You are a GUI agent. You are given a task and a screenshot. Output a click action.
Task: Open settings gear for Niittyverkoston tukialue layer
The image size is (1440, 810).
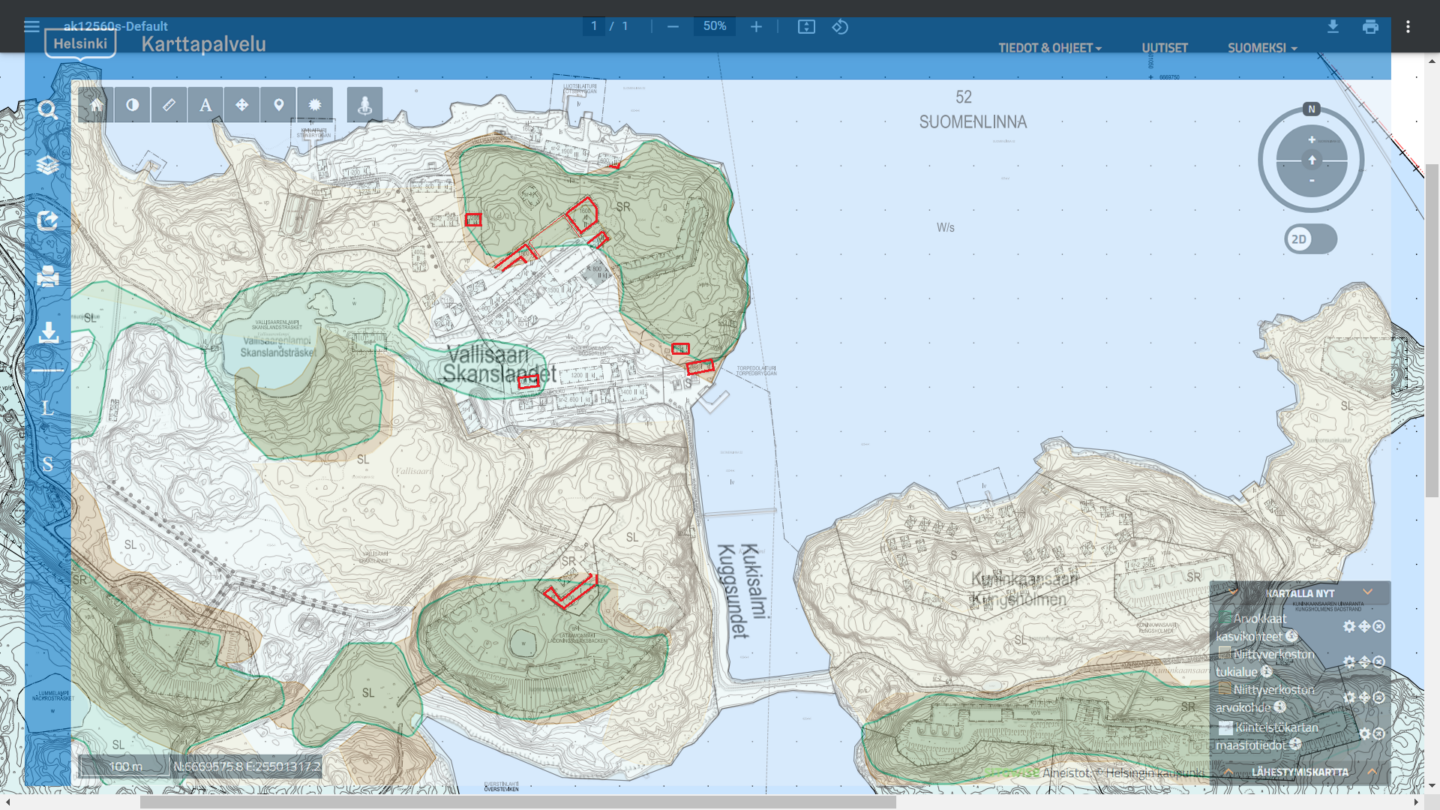point(1349,662)
